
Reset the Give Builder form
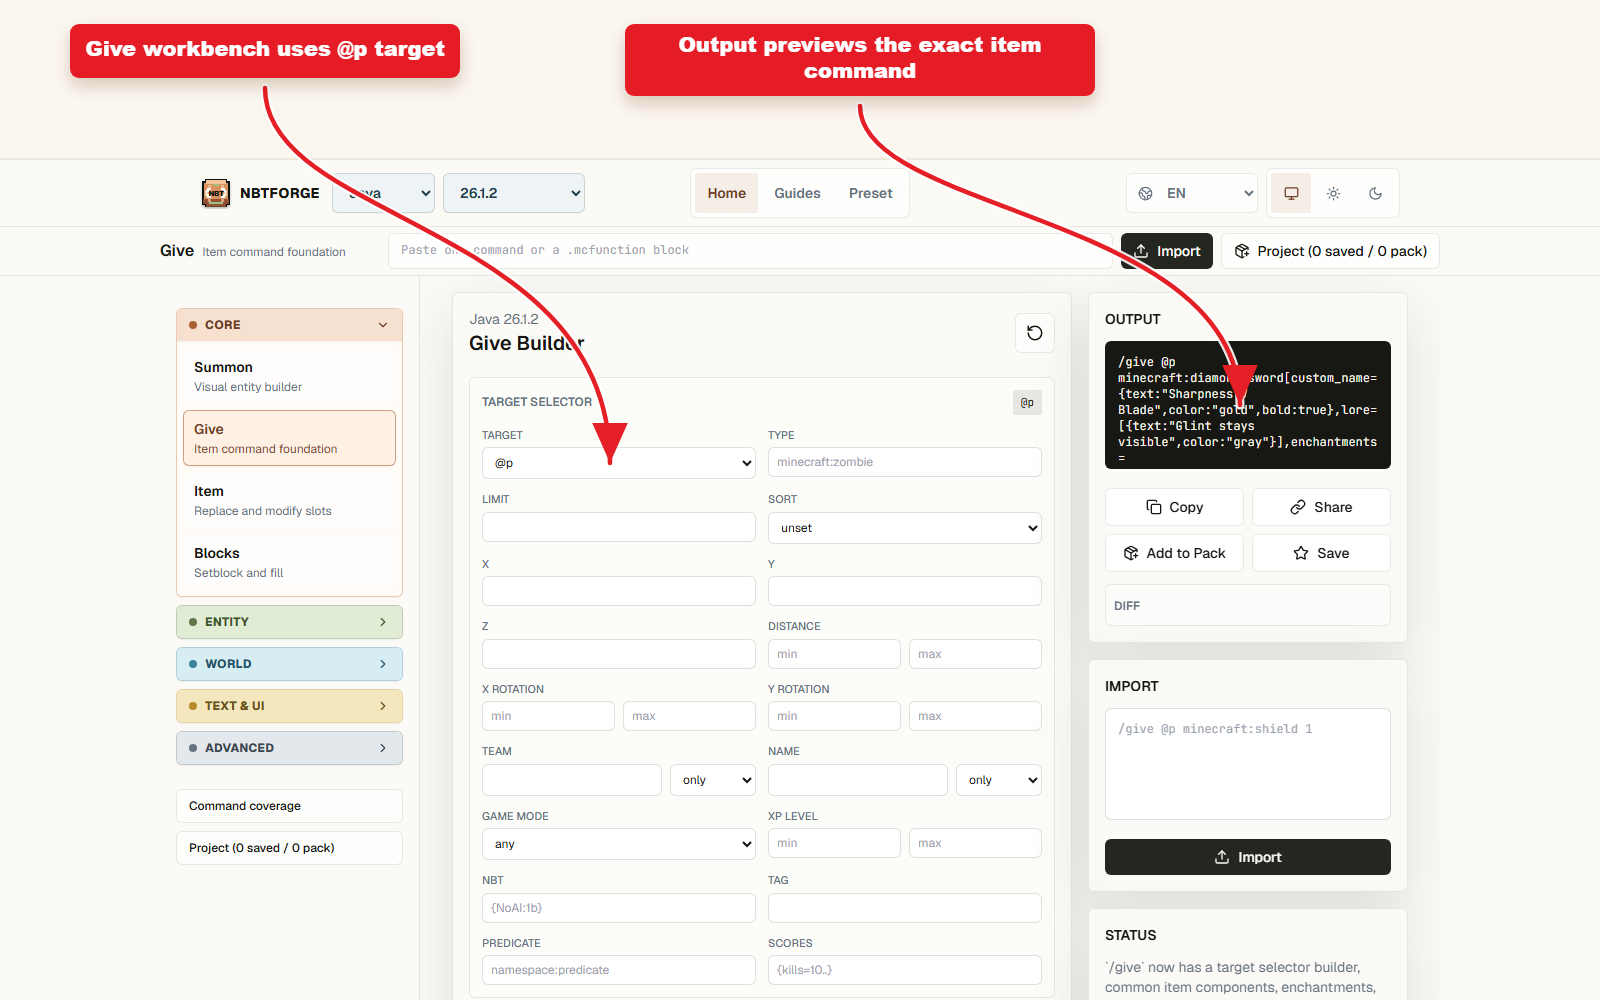click(1035, 333)
